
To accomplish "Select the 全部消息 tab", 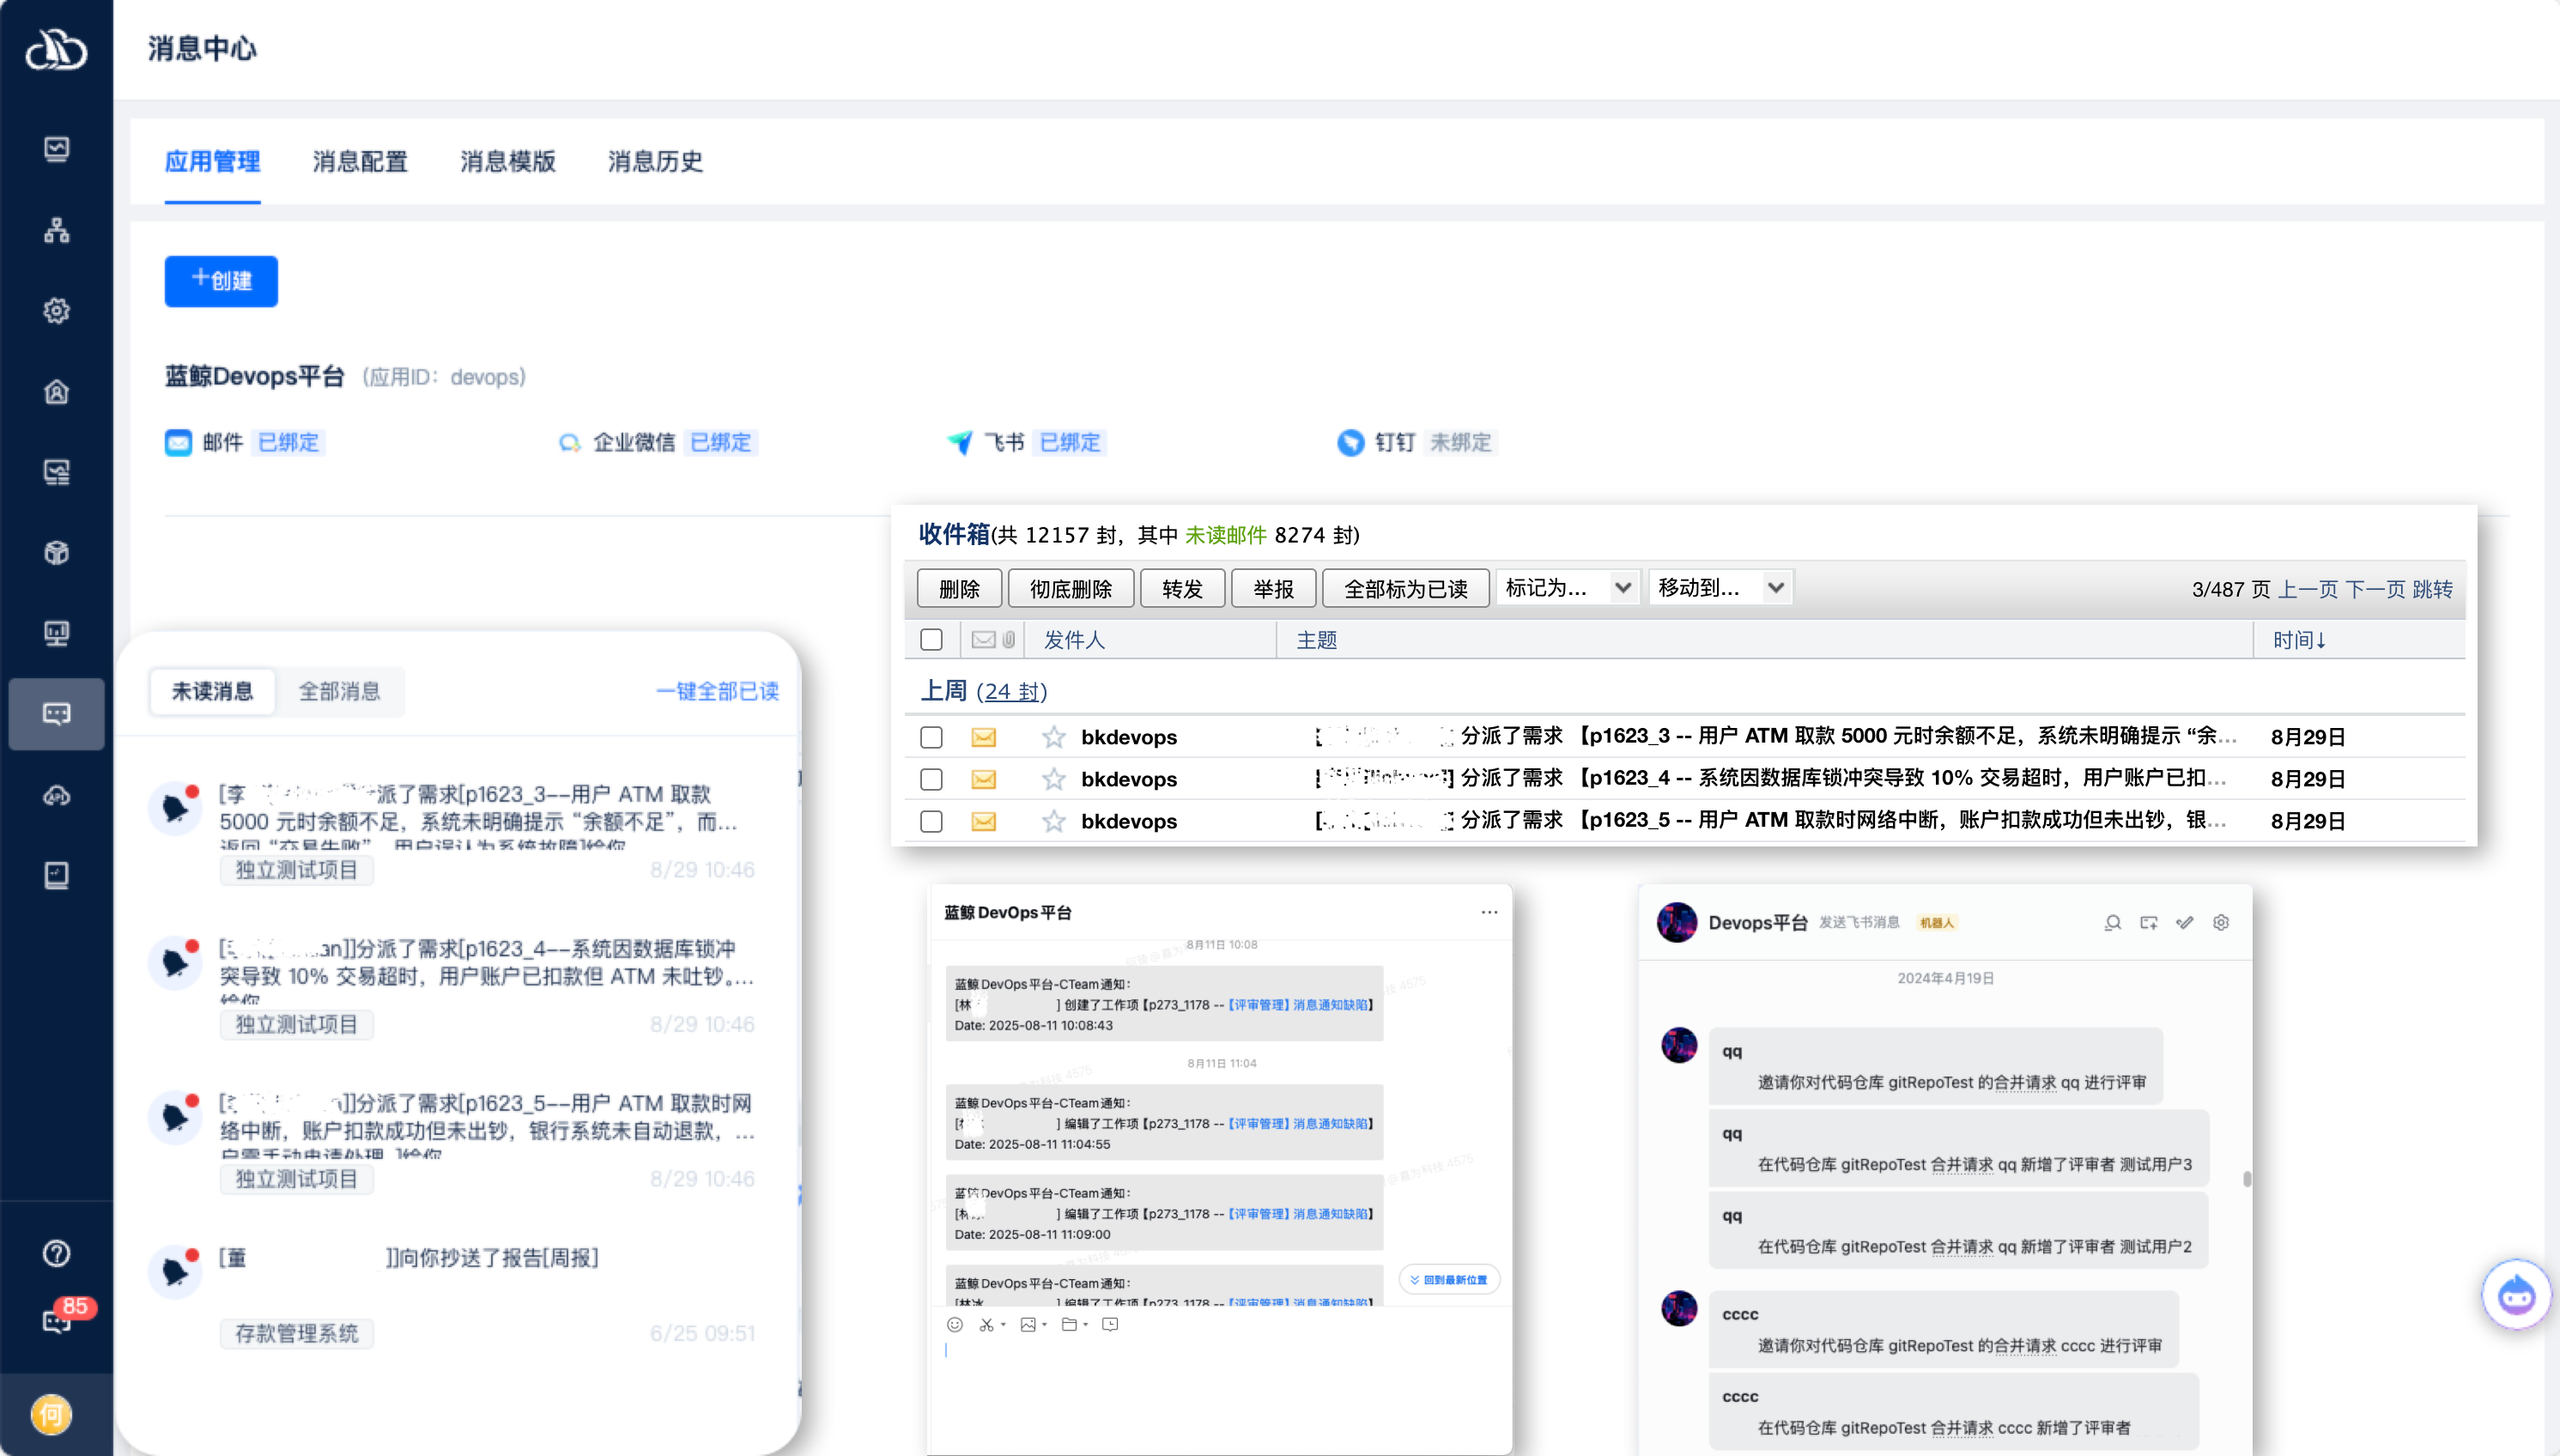I will point(340,691).
